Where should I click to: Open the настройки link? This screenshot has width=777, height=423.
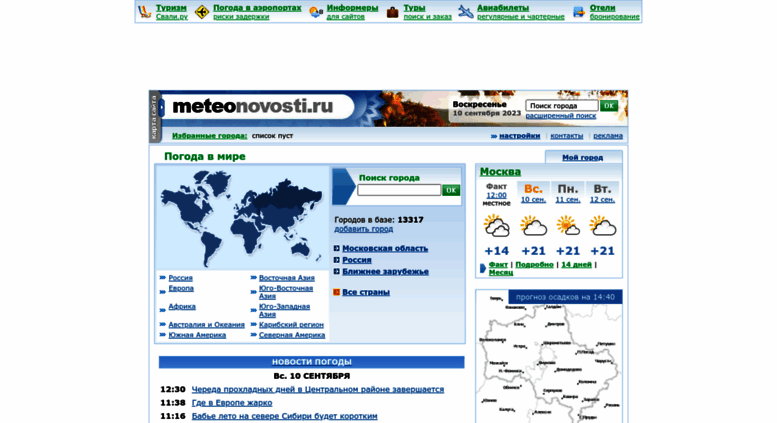tap(519, 136)
